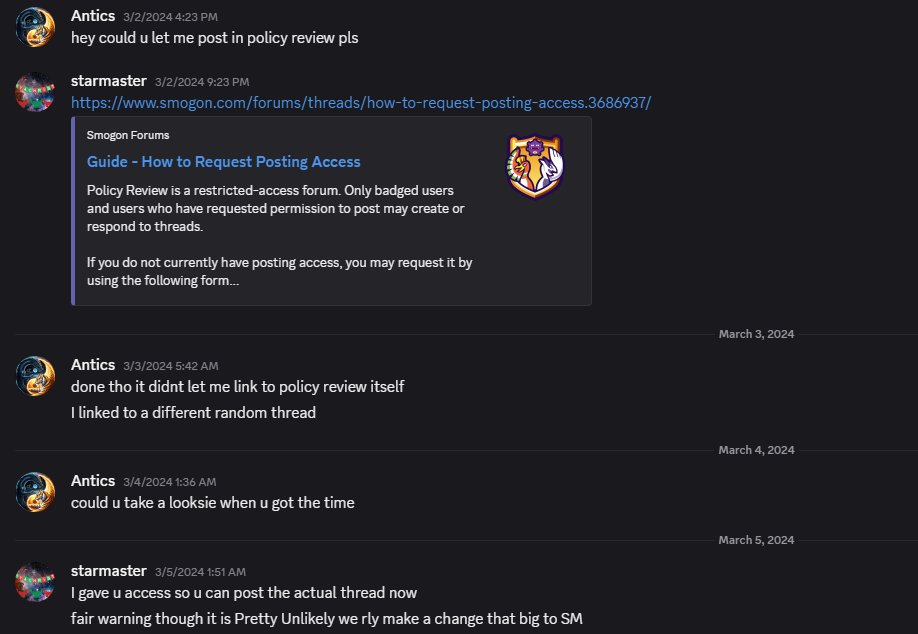Click the 'could u take a looksie' message
The image size is (918, 634).
[x=213, y=503]
